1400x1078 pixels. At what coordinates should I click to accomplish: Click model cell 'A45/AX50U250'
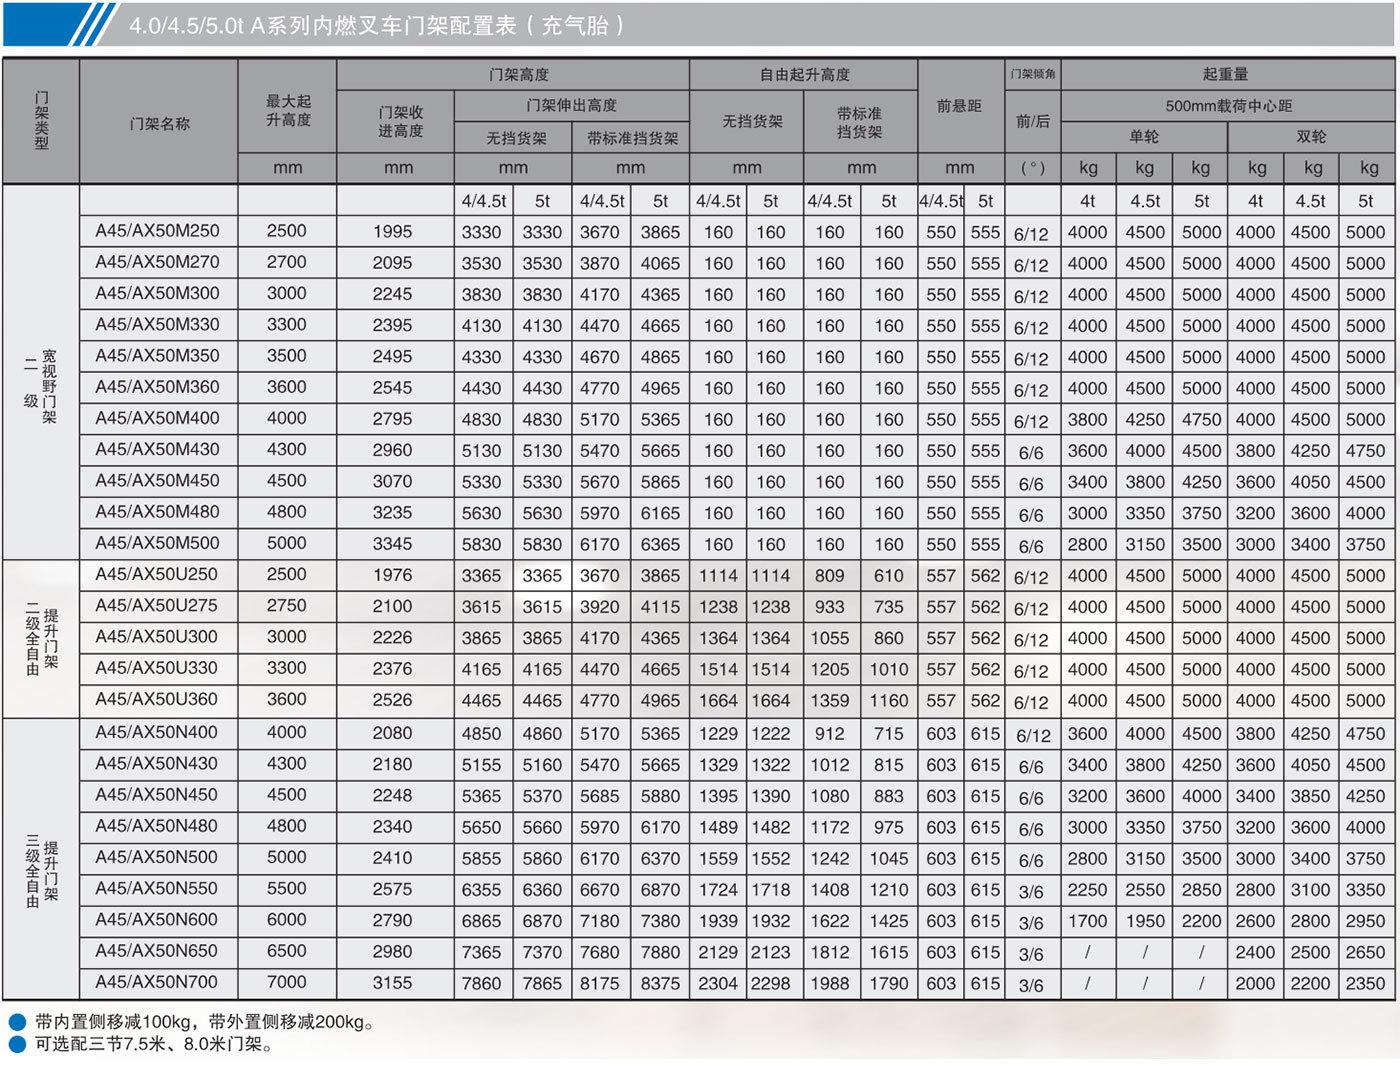[158, 574]
